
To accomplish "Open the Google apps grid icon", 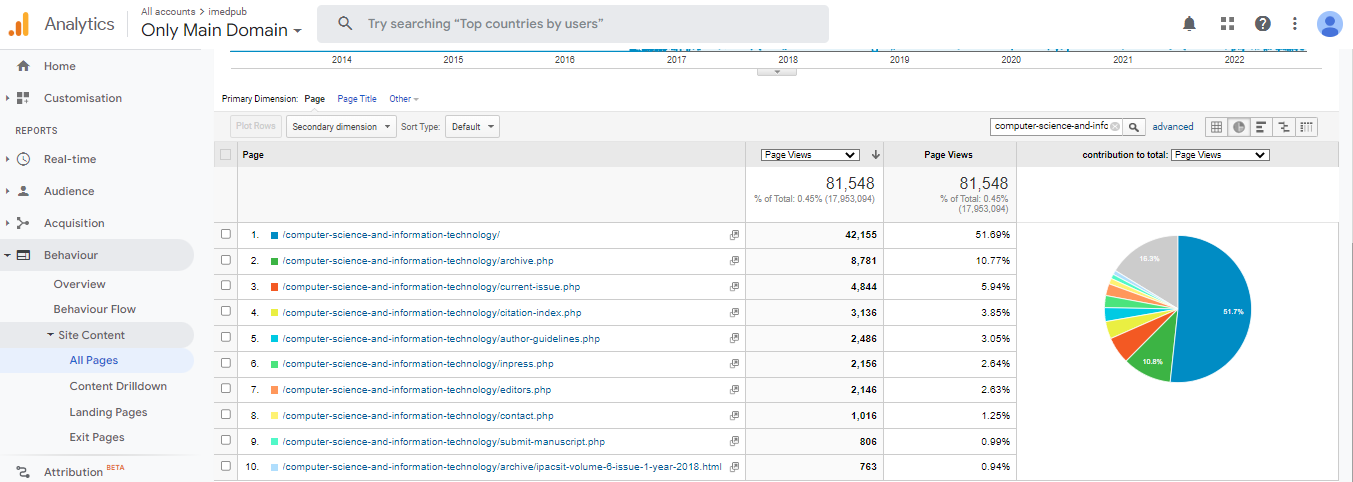I will (1227, 23).
